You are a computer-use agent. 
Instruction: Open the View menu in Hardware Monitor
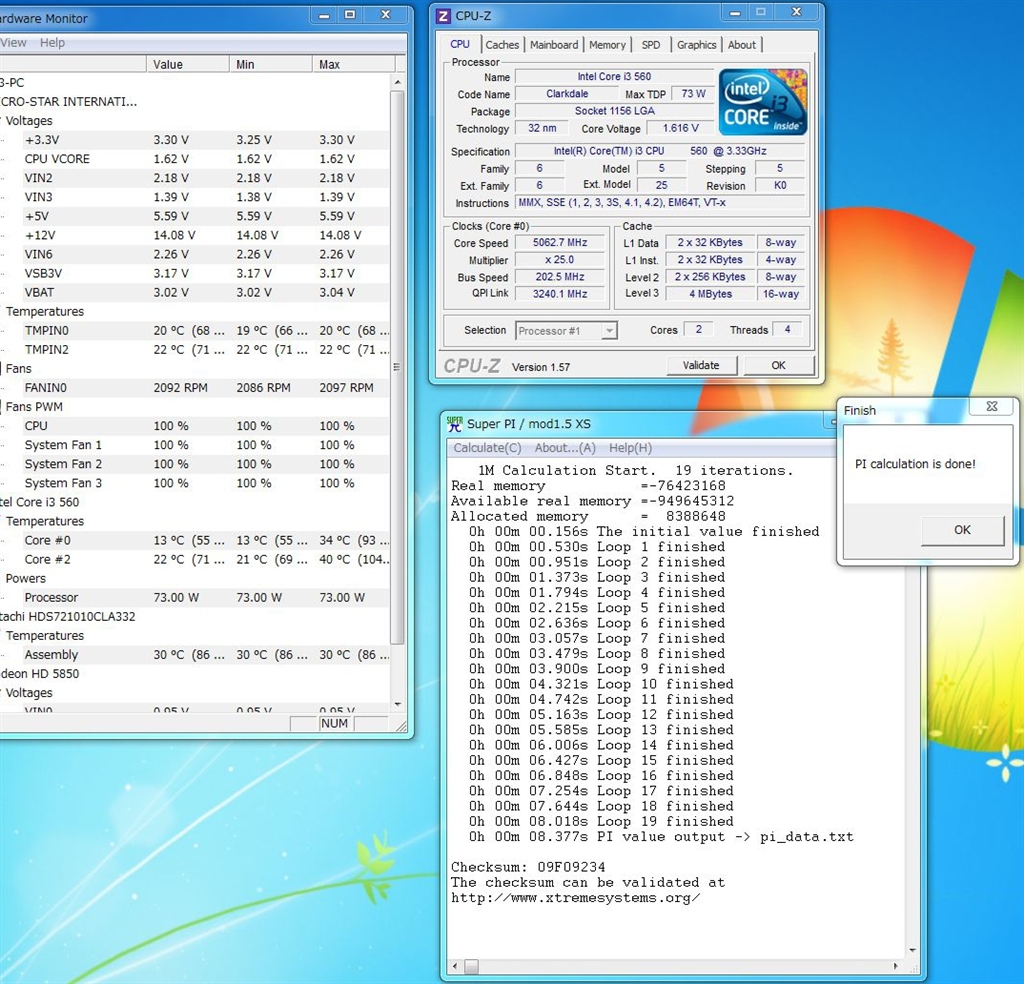pos(14,43)
